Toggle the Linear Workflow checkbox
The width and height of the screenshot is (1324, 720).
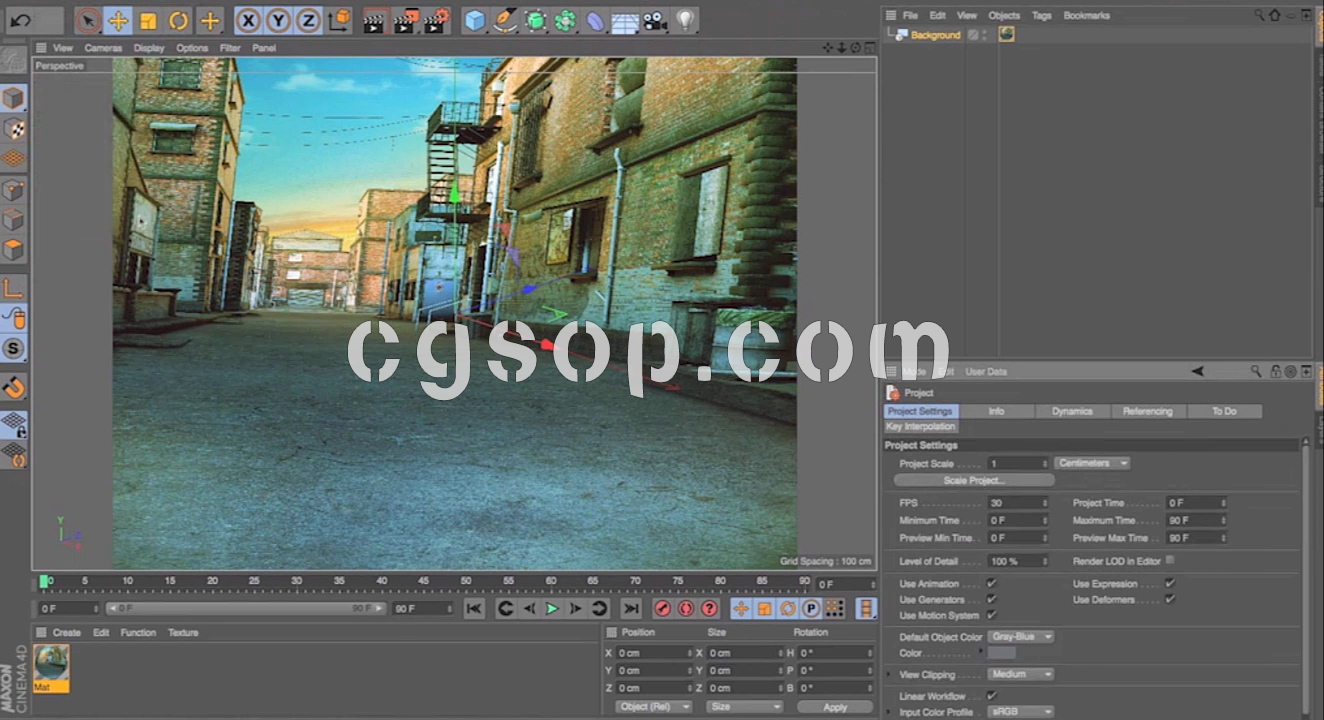click(x=991, y=695)
